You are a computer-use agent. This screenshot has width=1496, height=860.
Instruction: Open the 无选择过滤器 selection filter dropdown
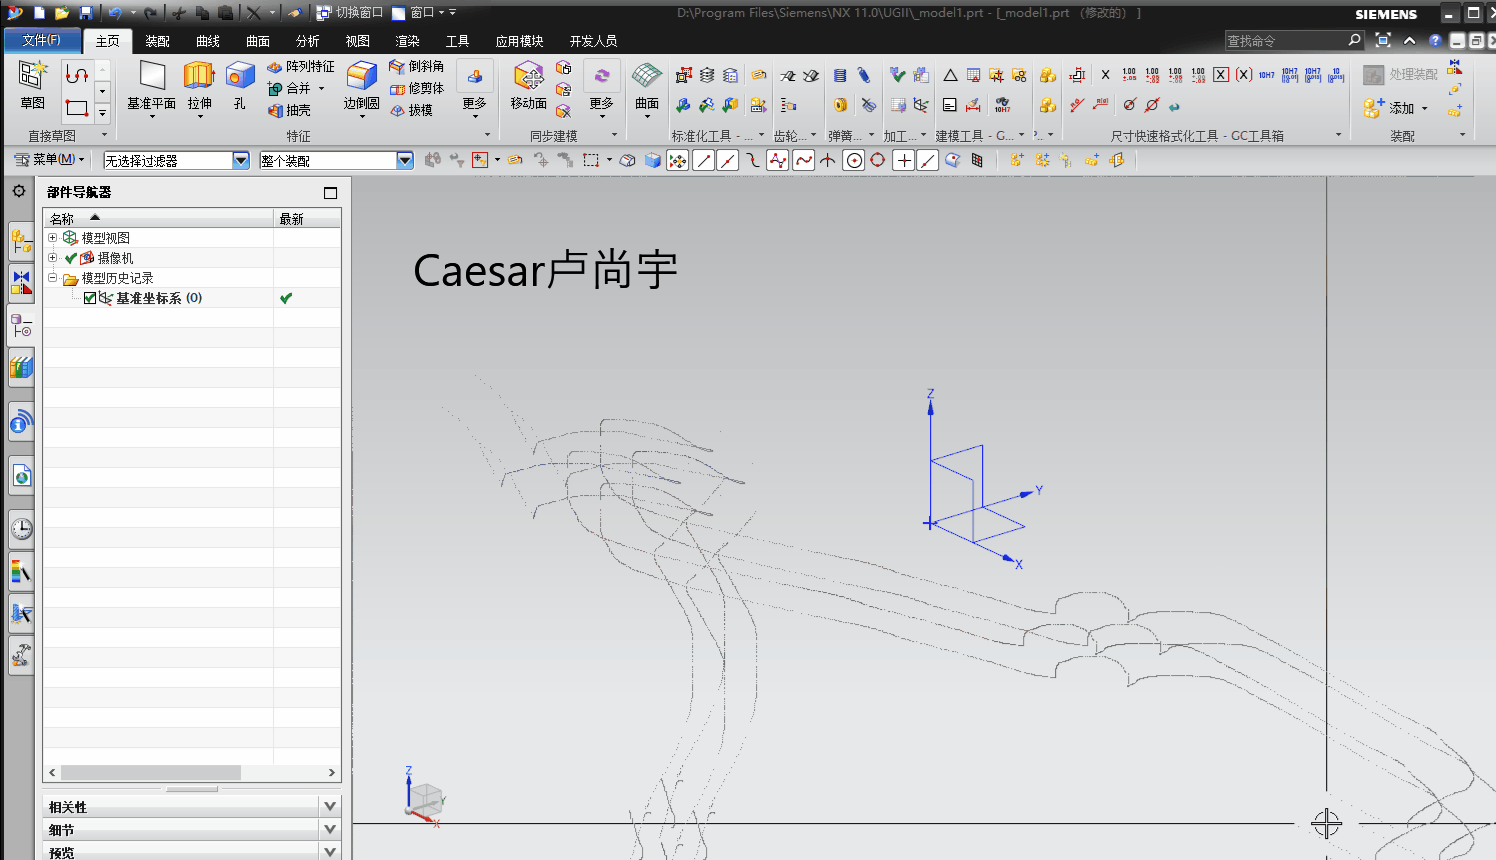click(x=241, y=160)
